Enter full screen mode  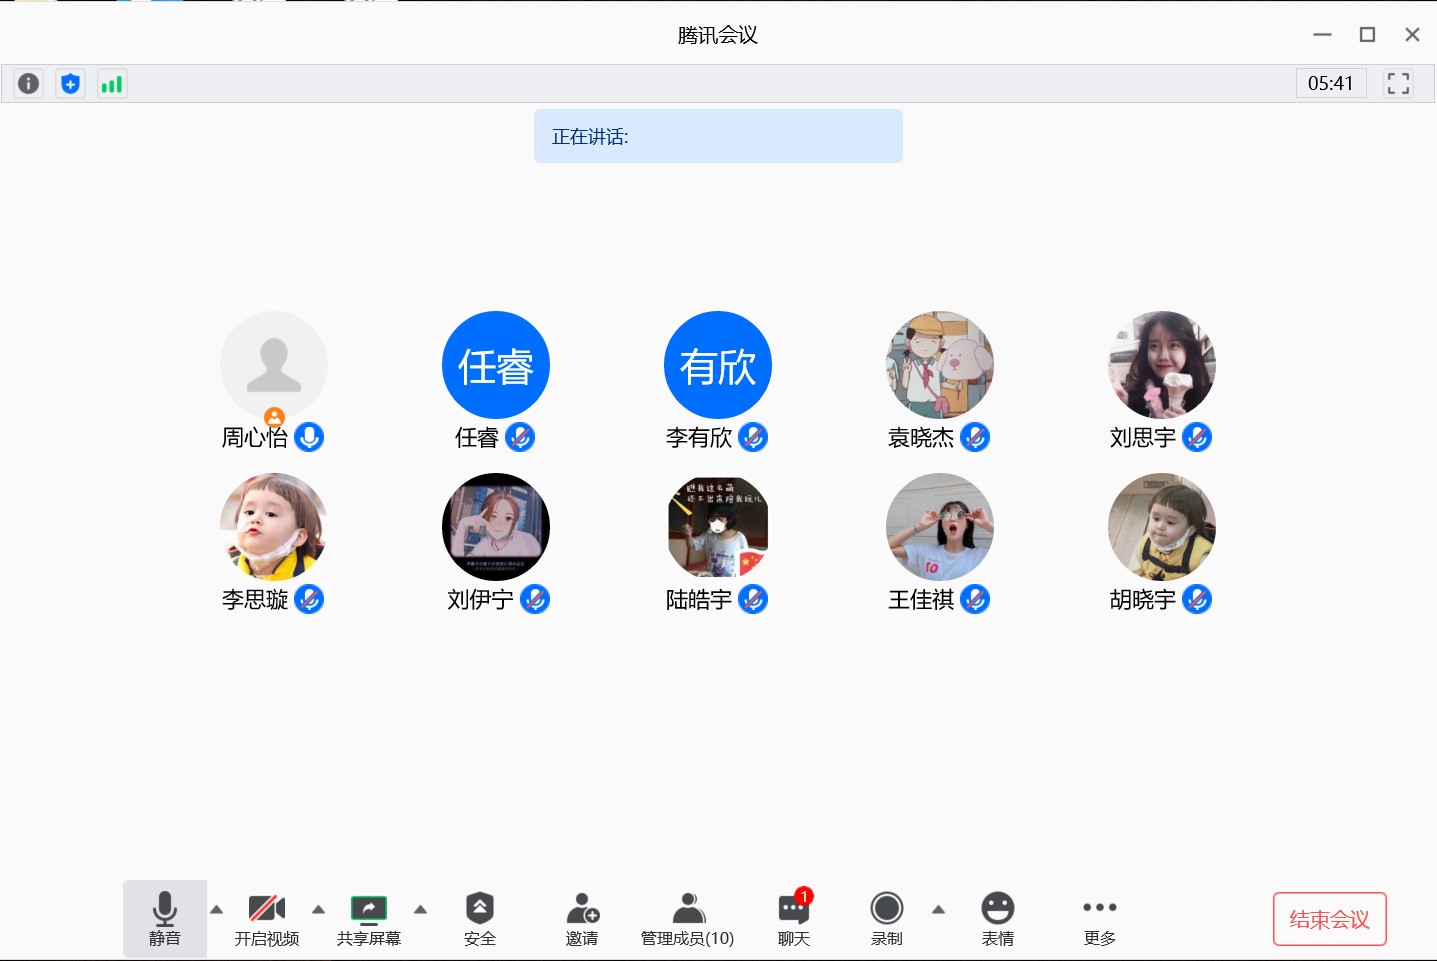tap(1398, 84)
